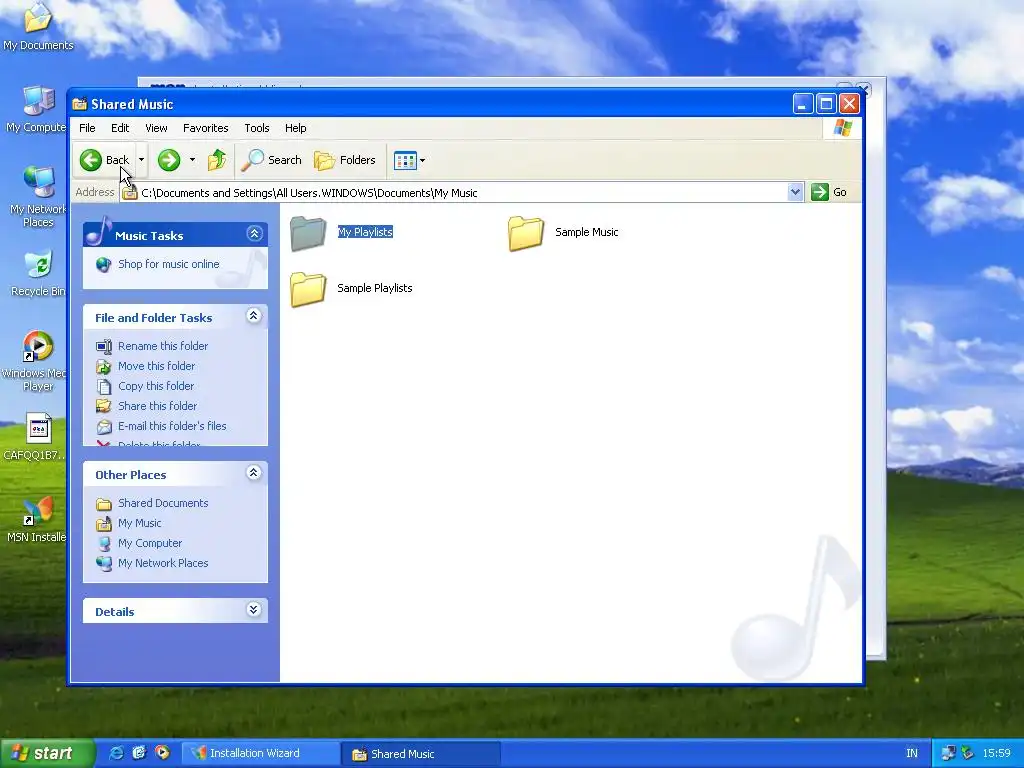
Task: Click Share this folder
Action: (157, 406)
